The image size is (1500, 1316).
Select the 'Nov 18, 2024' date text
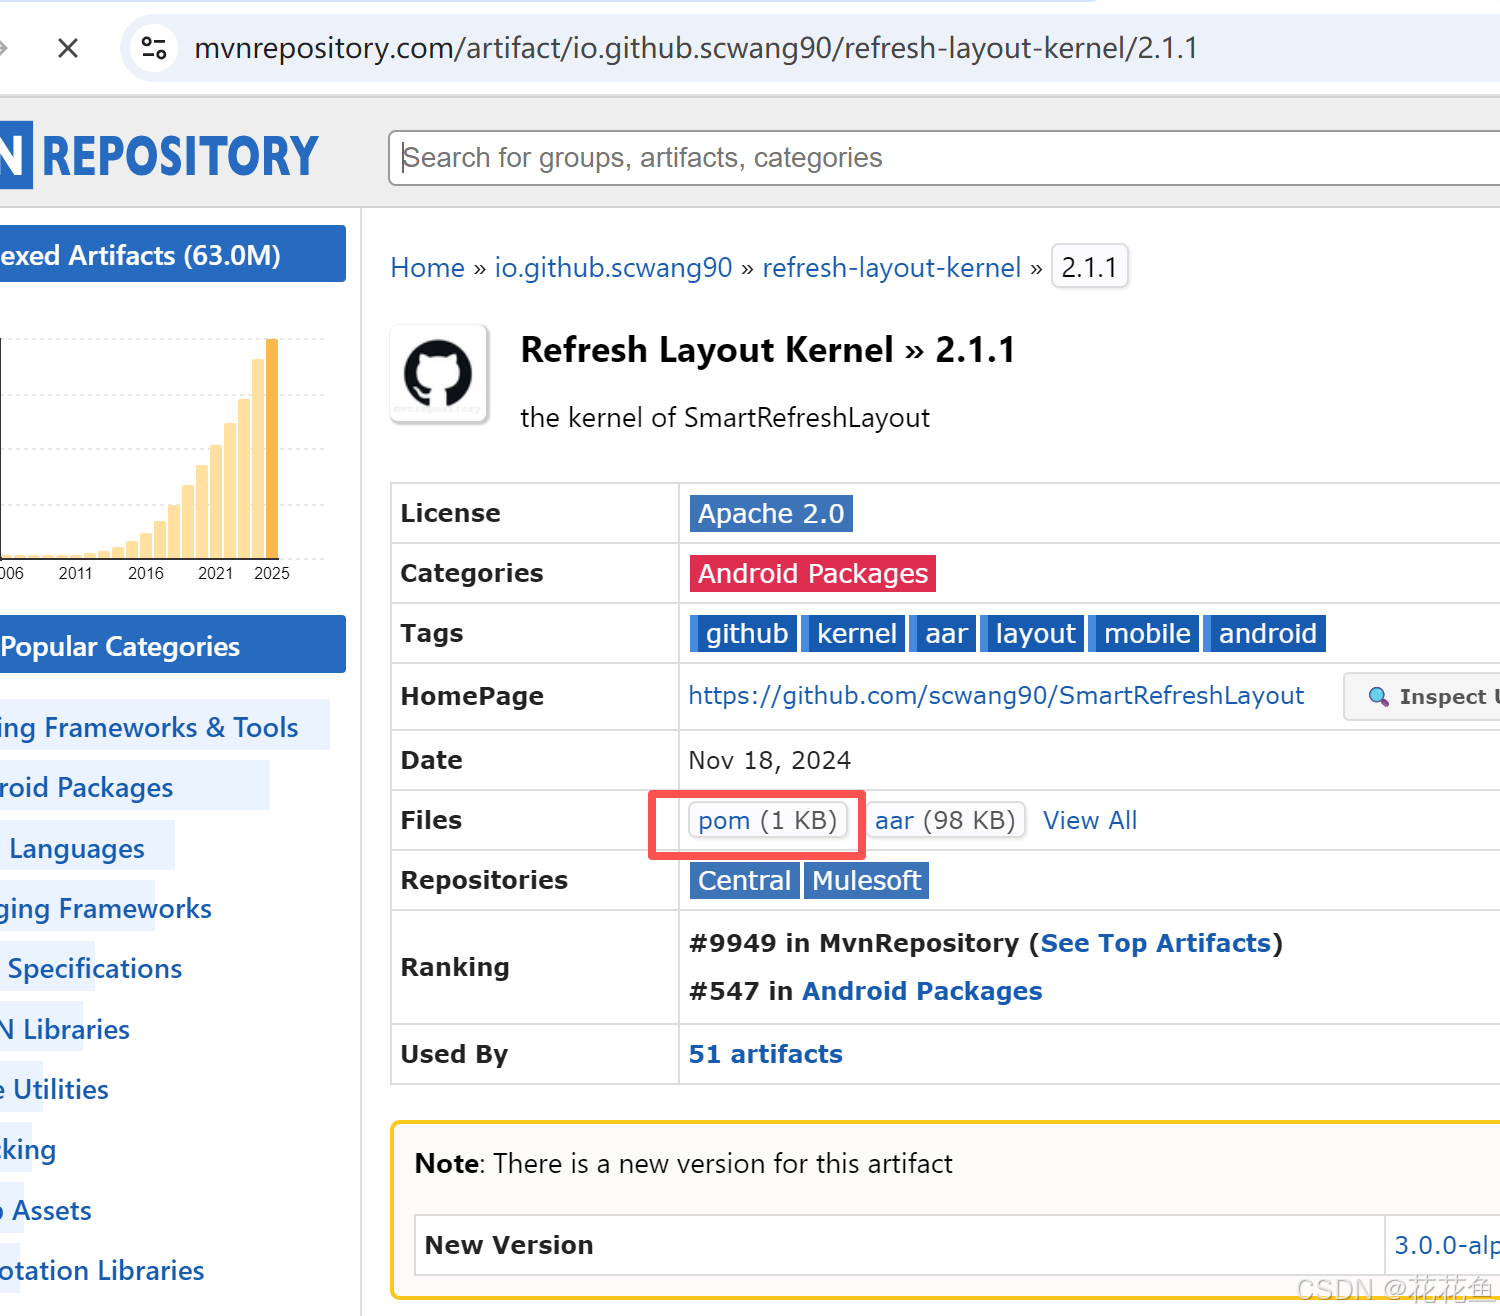[x=770, y=760]
